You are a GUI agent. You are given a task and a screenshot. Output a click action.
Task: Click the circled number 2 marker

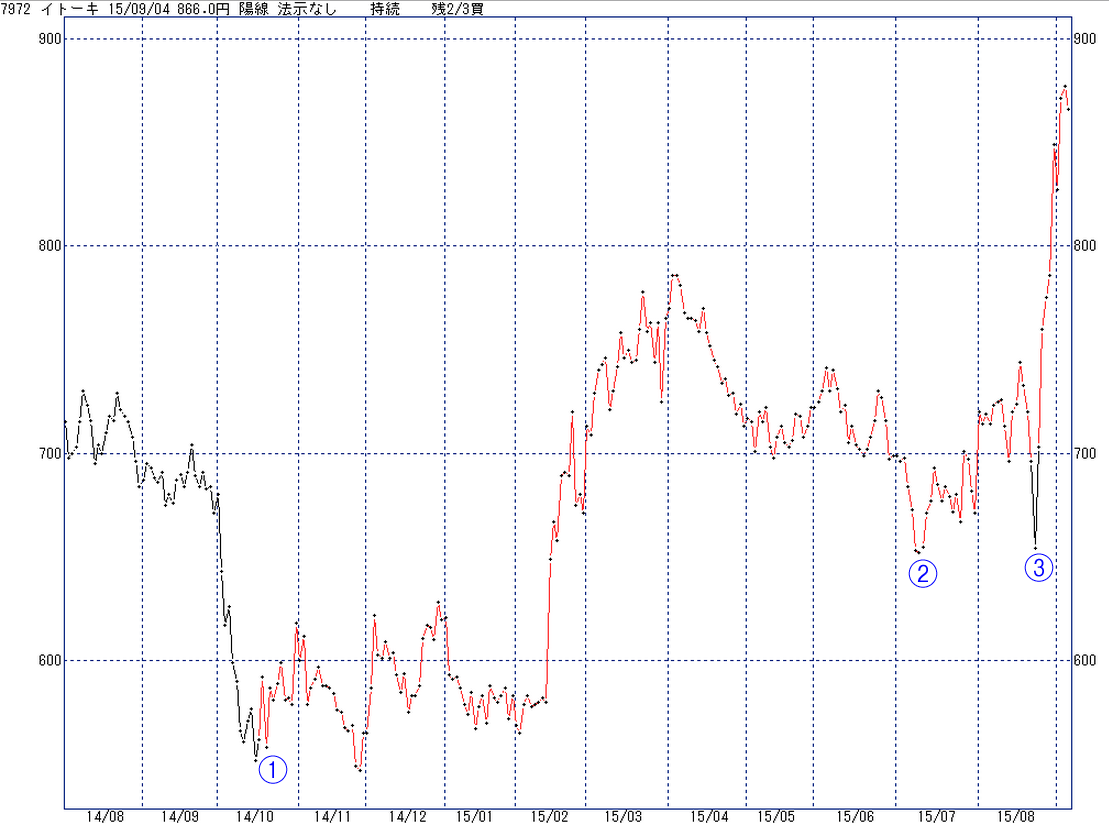[x=922, y=573]
